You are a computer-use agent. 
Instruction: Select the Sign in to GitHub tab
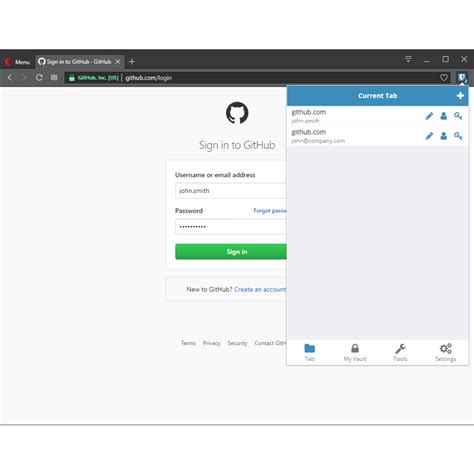coord(79,62)
